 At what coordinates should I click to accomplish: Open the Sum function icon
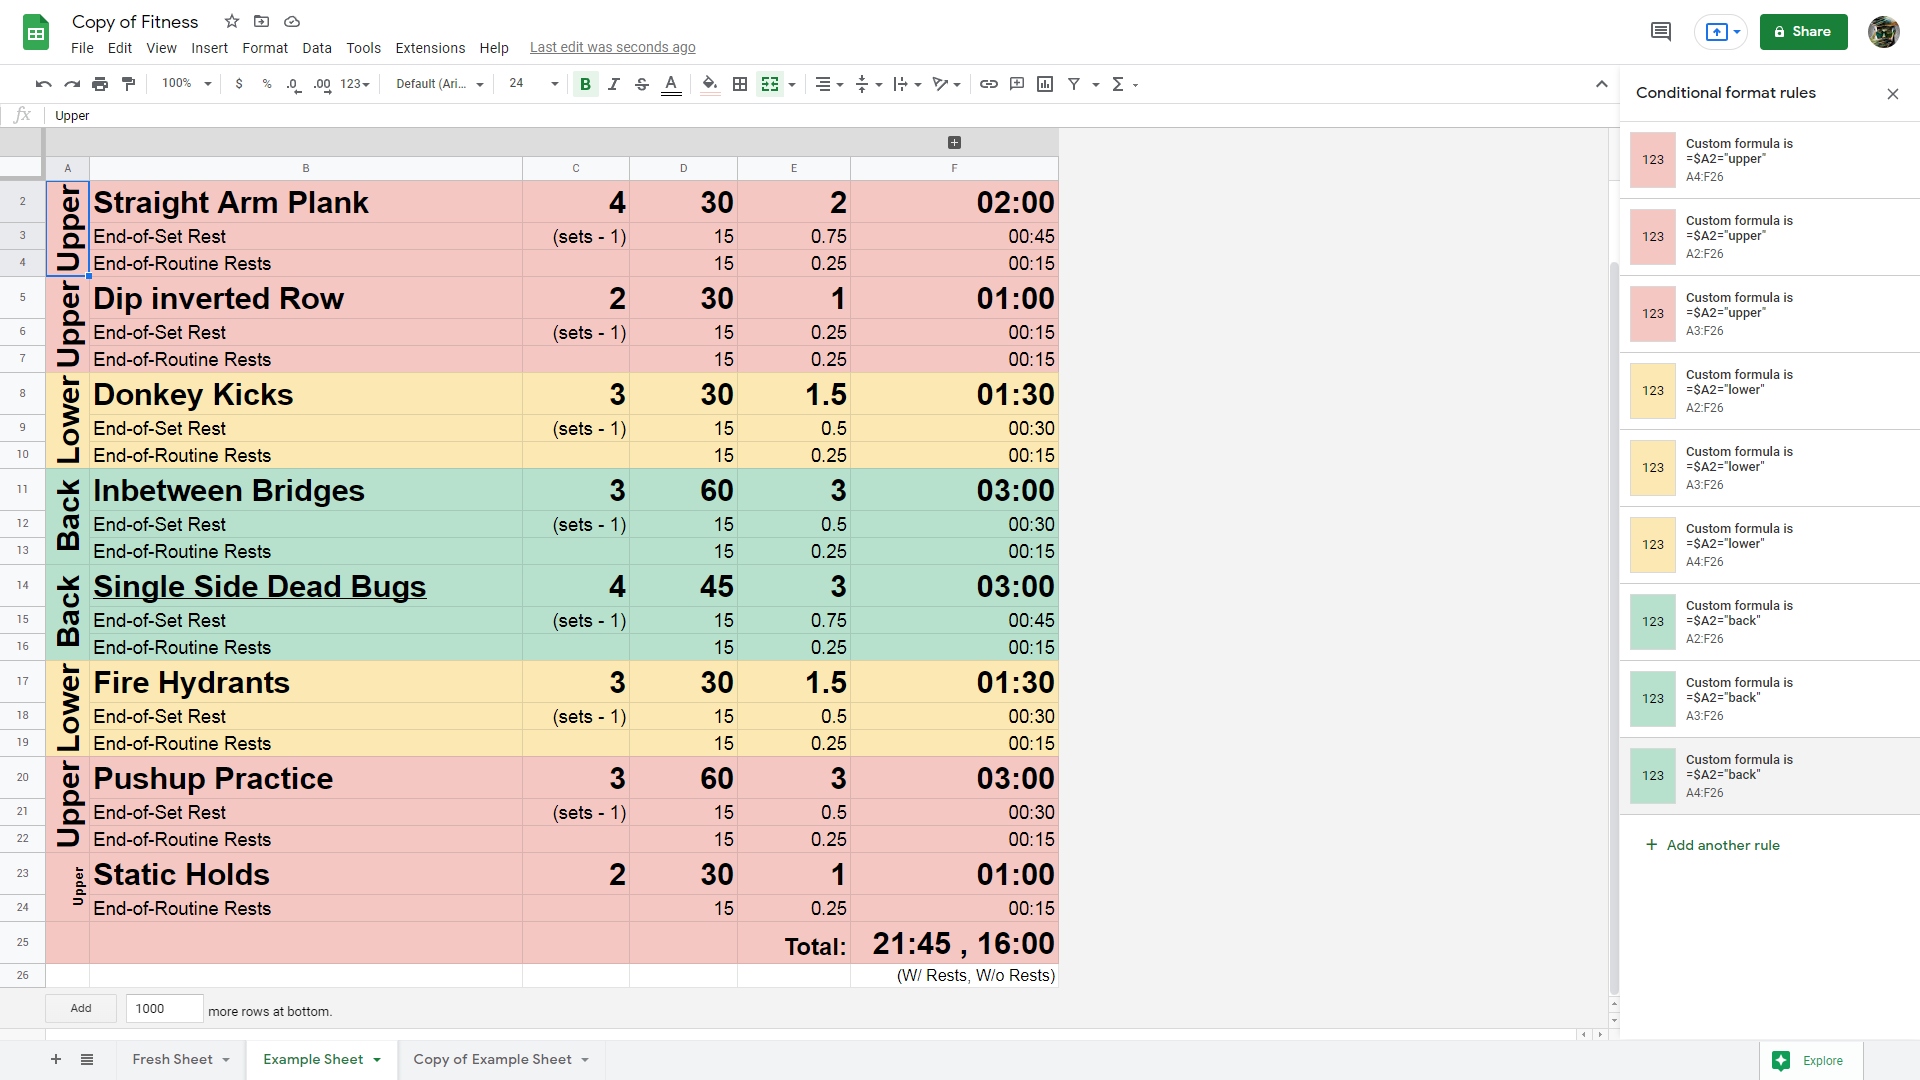point(1122,84)
